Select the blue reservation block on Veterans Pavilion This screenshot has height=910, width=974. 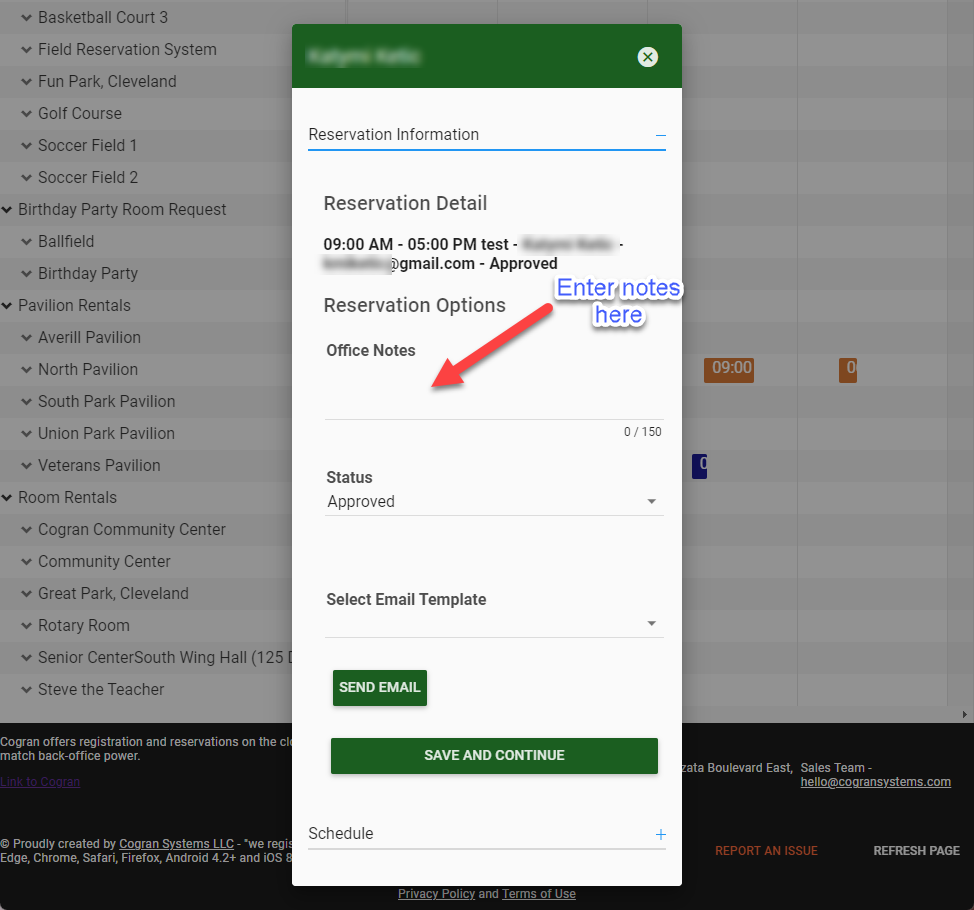point(700,465)
